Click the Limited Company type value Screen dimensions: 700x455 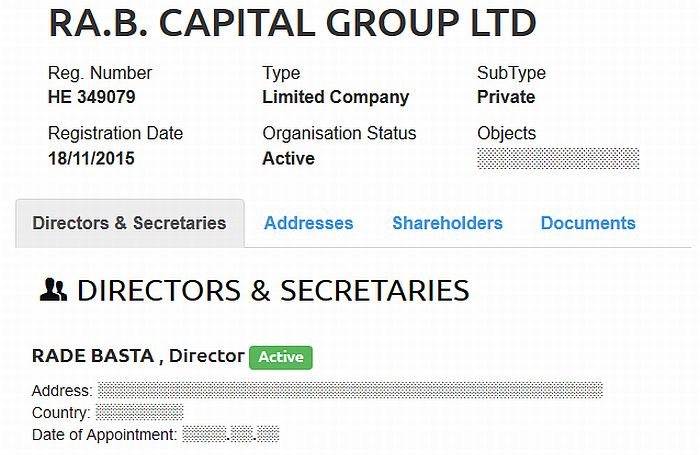335,98
